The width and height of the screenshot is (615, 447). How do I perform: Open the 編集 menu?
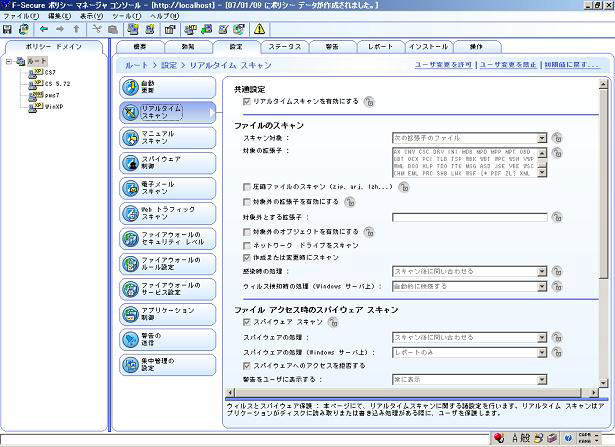coord(59,16)
